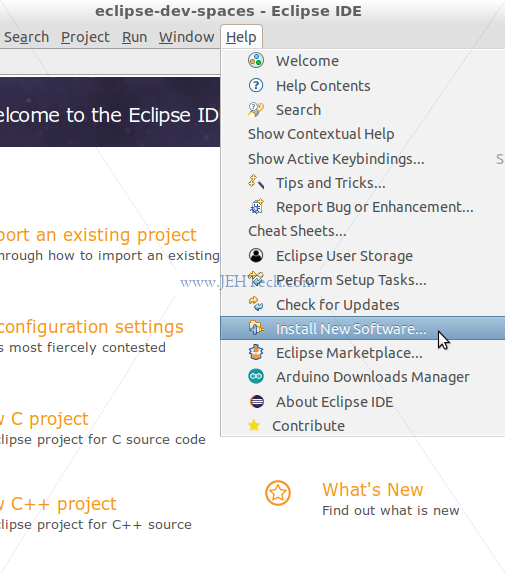
Task: Click the Search help icon
Action: (x=256, y=110)
